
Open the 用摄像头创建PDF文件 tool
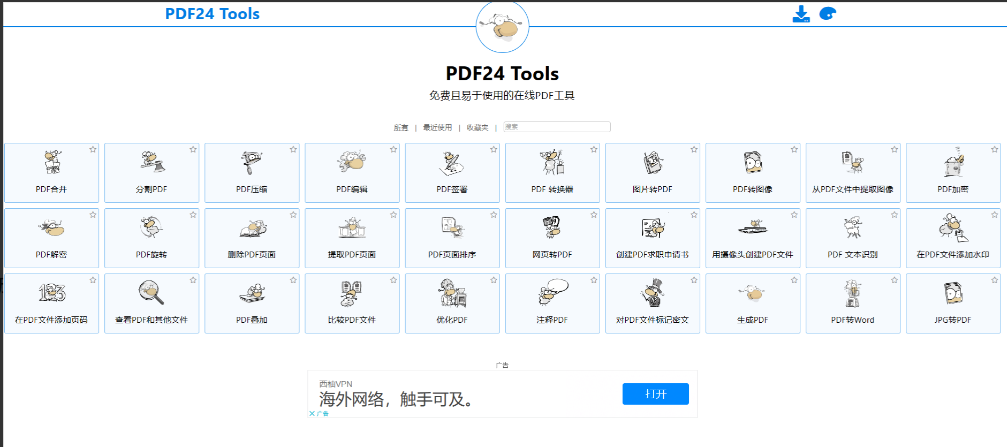click(753, 238)
